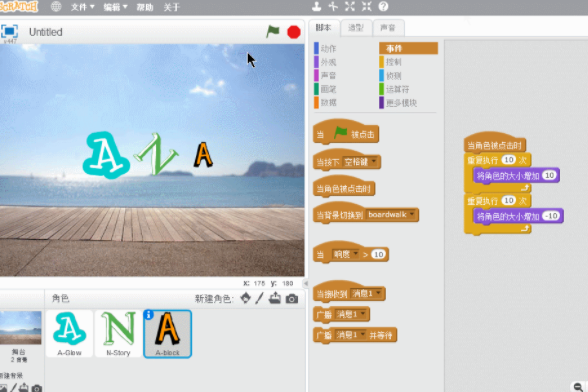This screenshot has width=588, height=392.
Task: Create new sprite from camera
Action: click(x=292, y=299)
